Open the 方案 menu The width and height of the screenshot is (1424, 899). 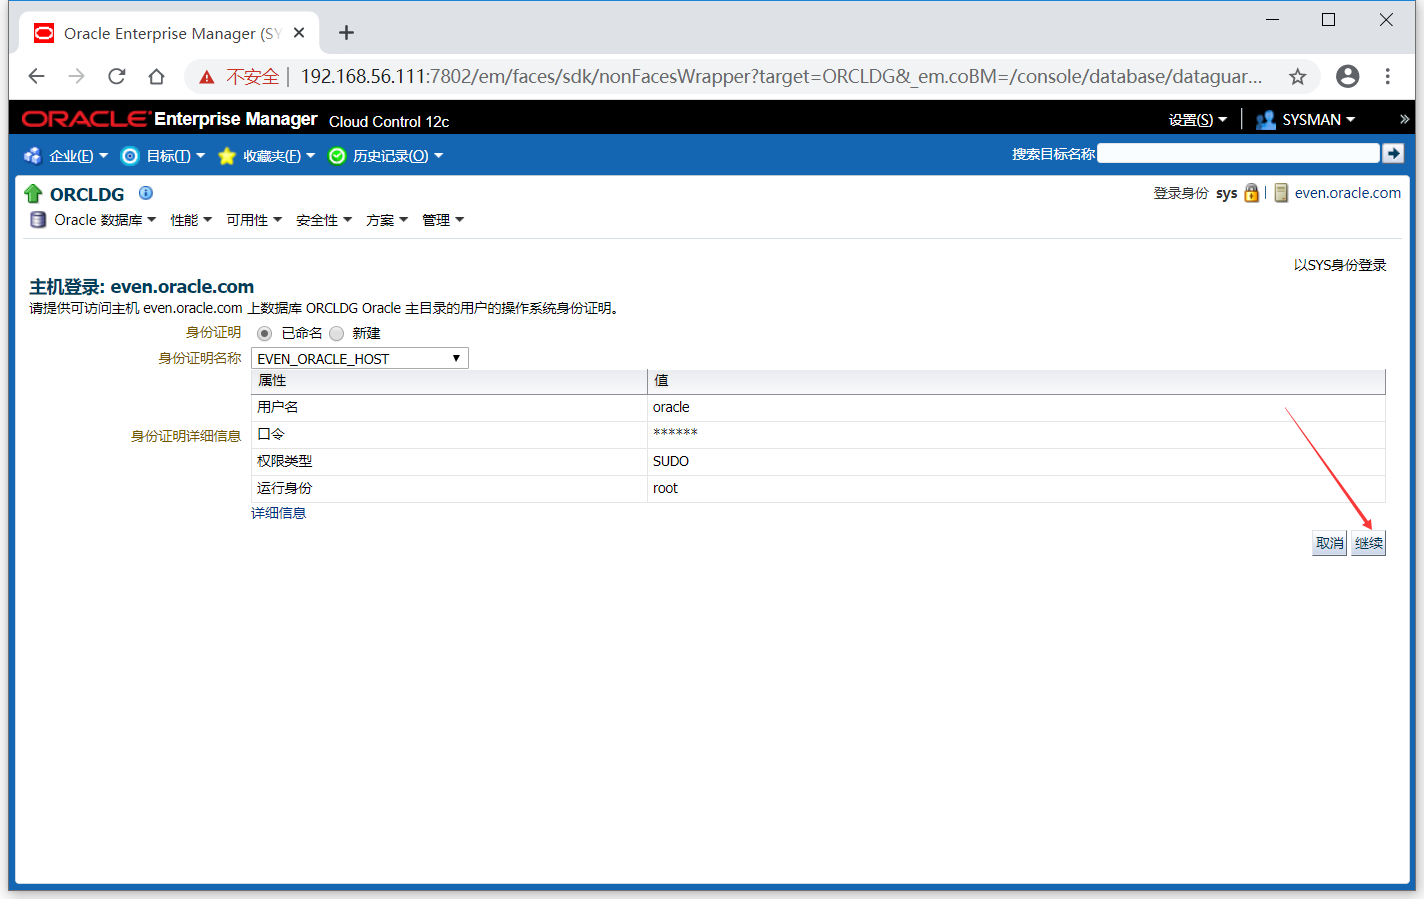[x=387, y=220]
